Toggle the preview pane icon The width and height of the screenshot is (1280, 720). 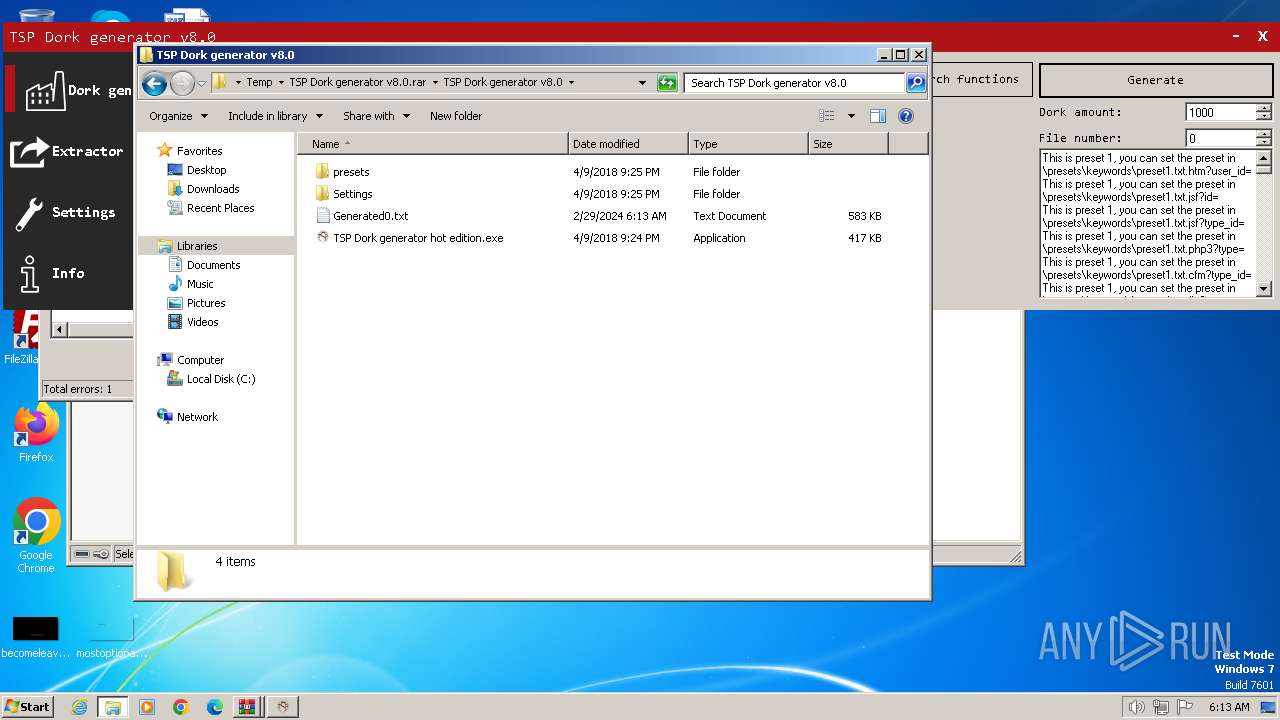point(878,116)
